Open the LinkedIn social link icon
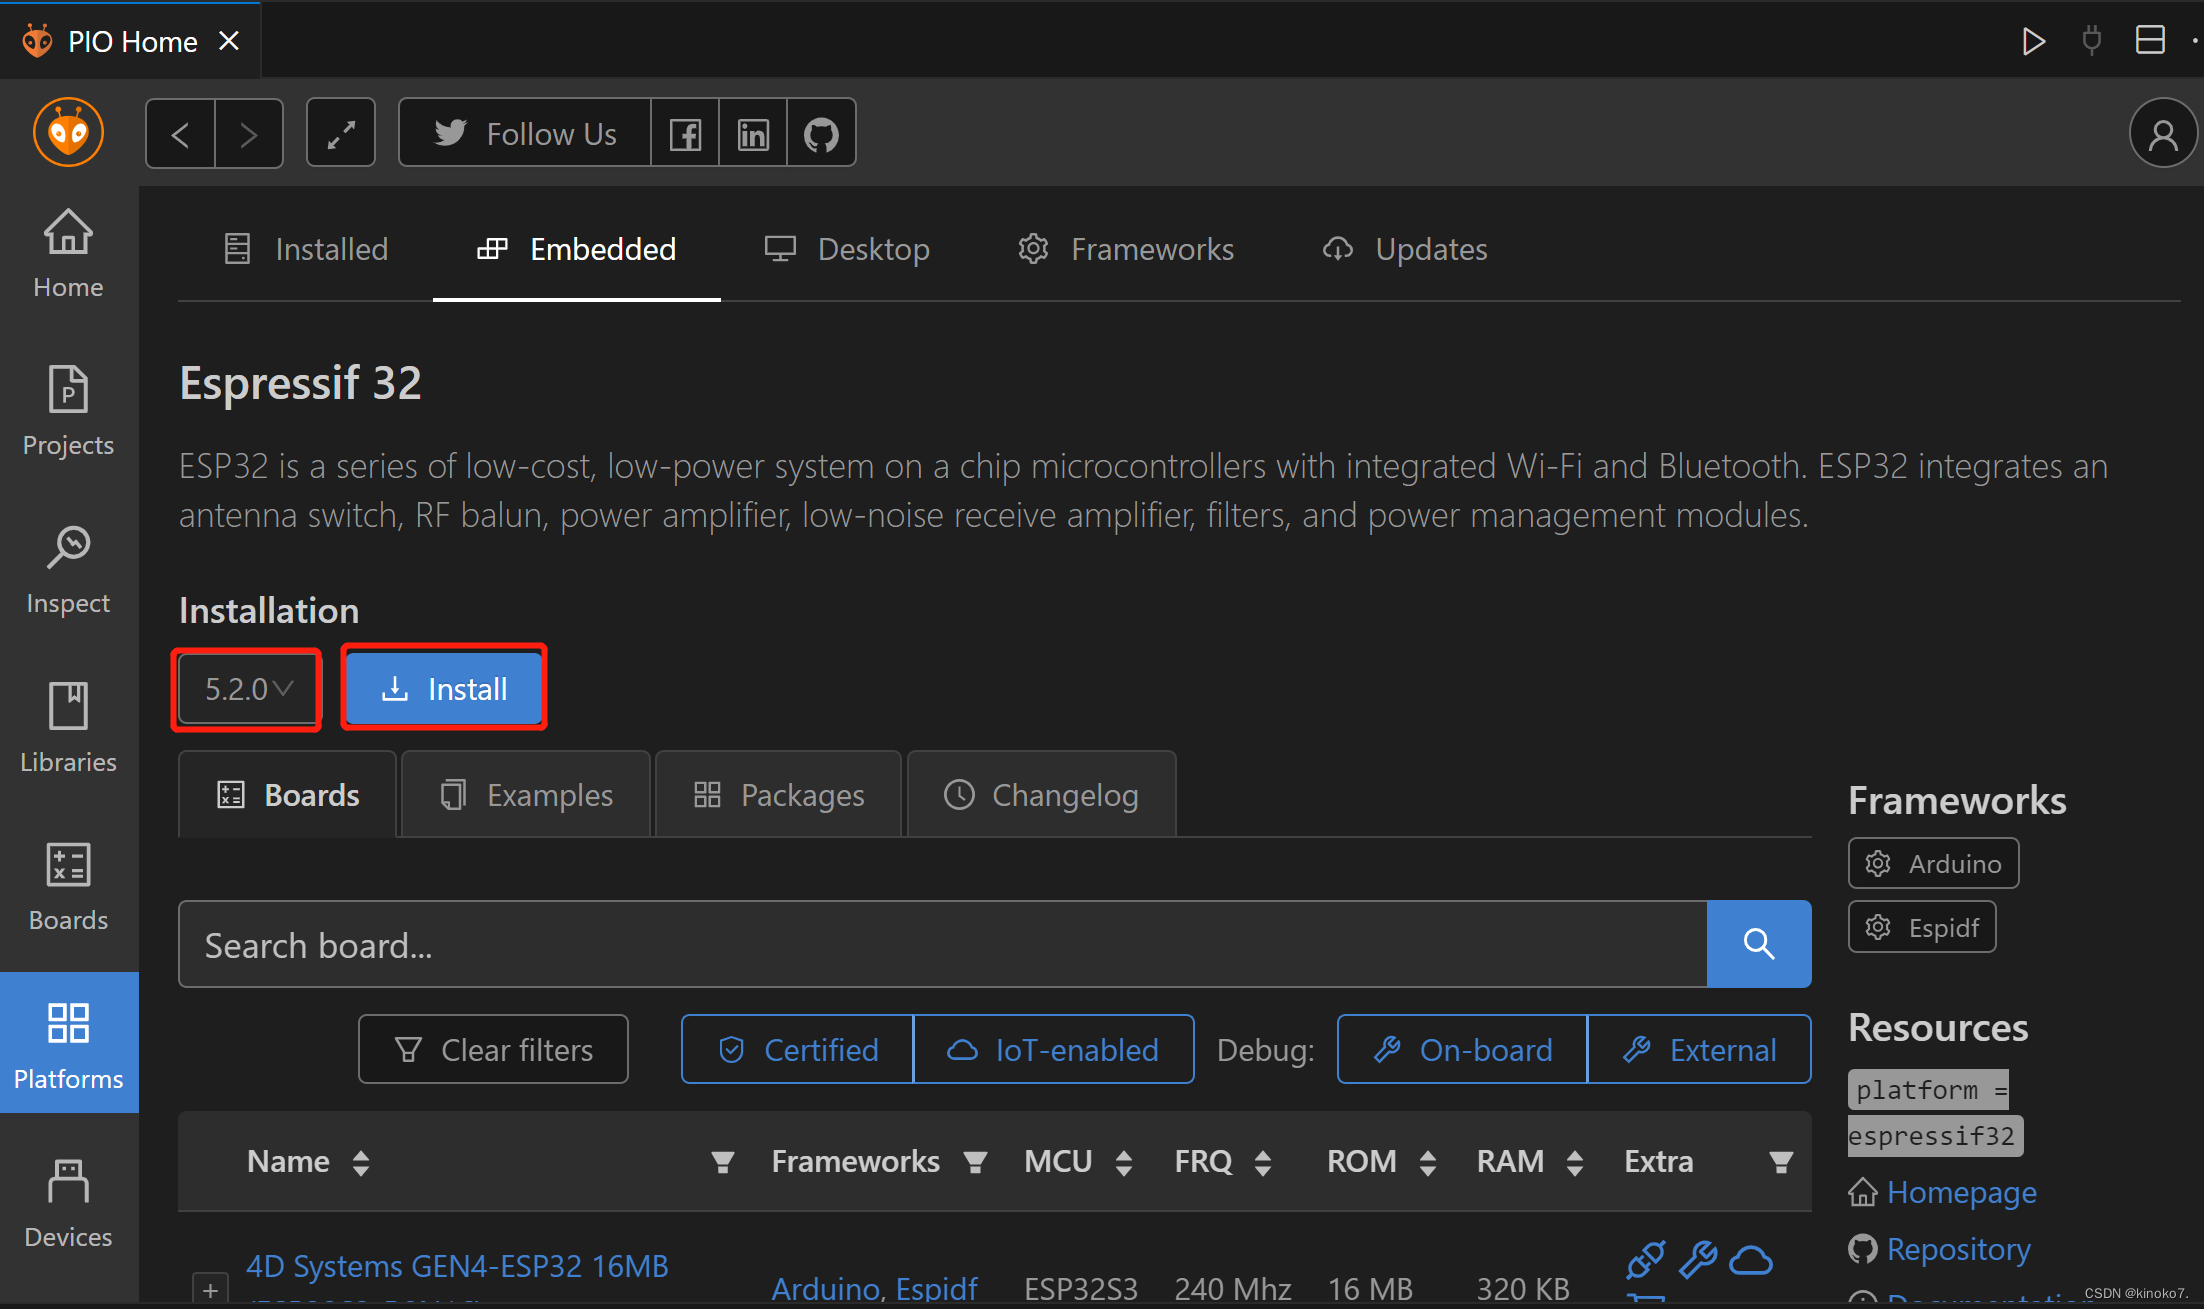Image resolution: width=2204 pixels, height=1309 pixels. click(x=753, y=133)
